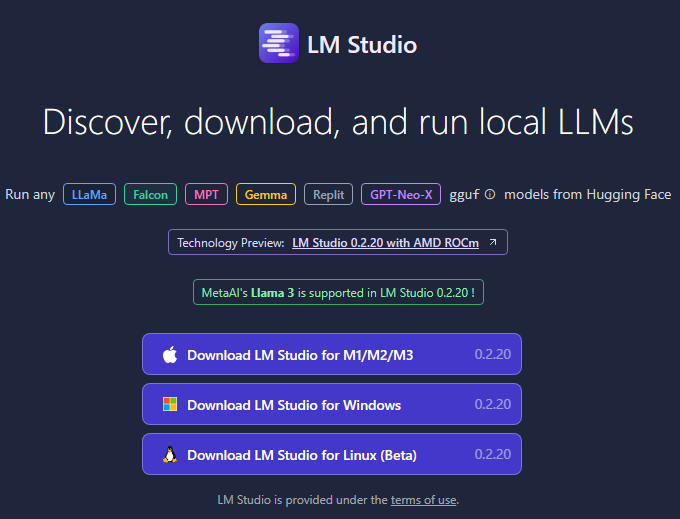Click the Llama 3 supported announcement banner

pyautogui.click(x=338, y=292)
